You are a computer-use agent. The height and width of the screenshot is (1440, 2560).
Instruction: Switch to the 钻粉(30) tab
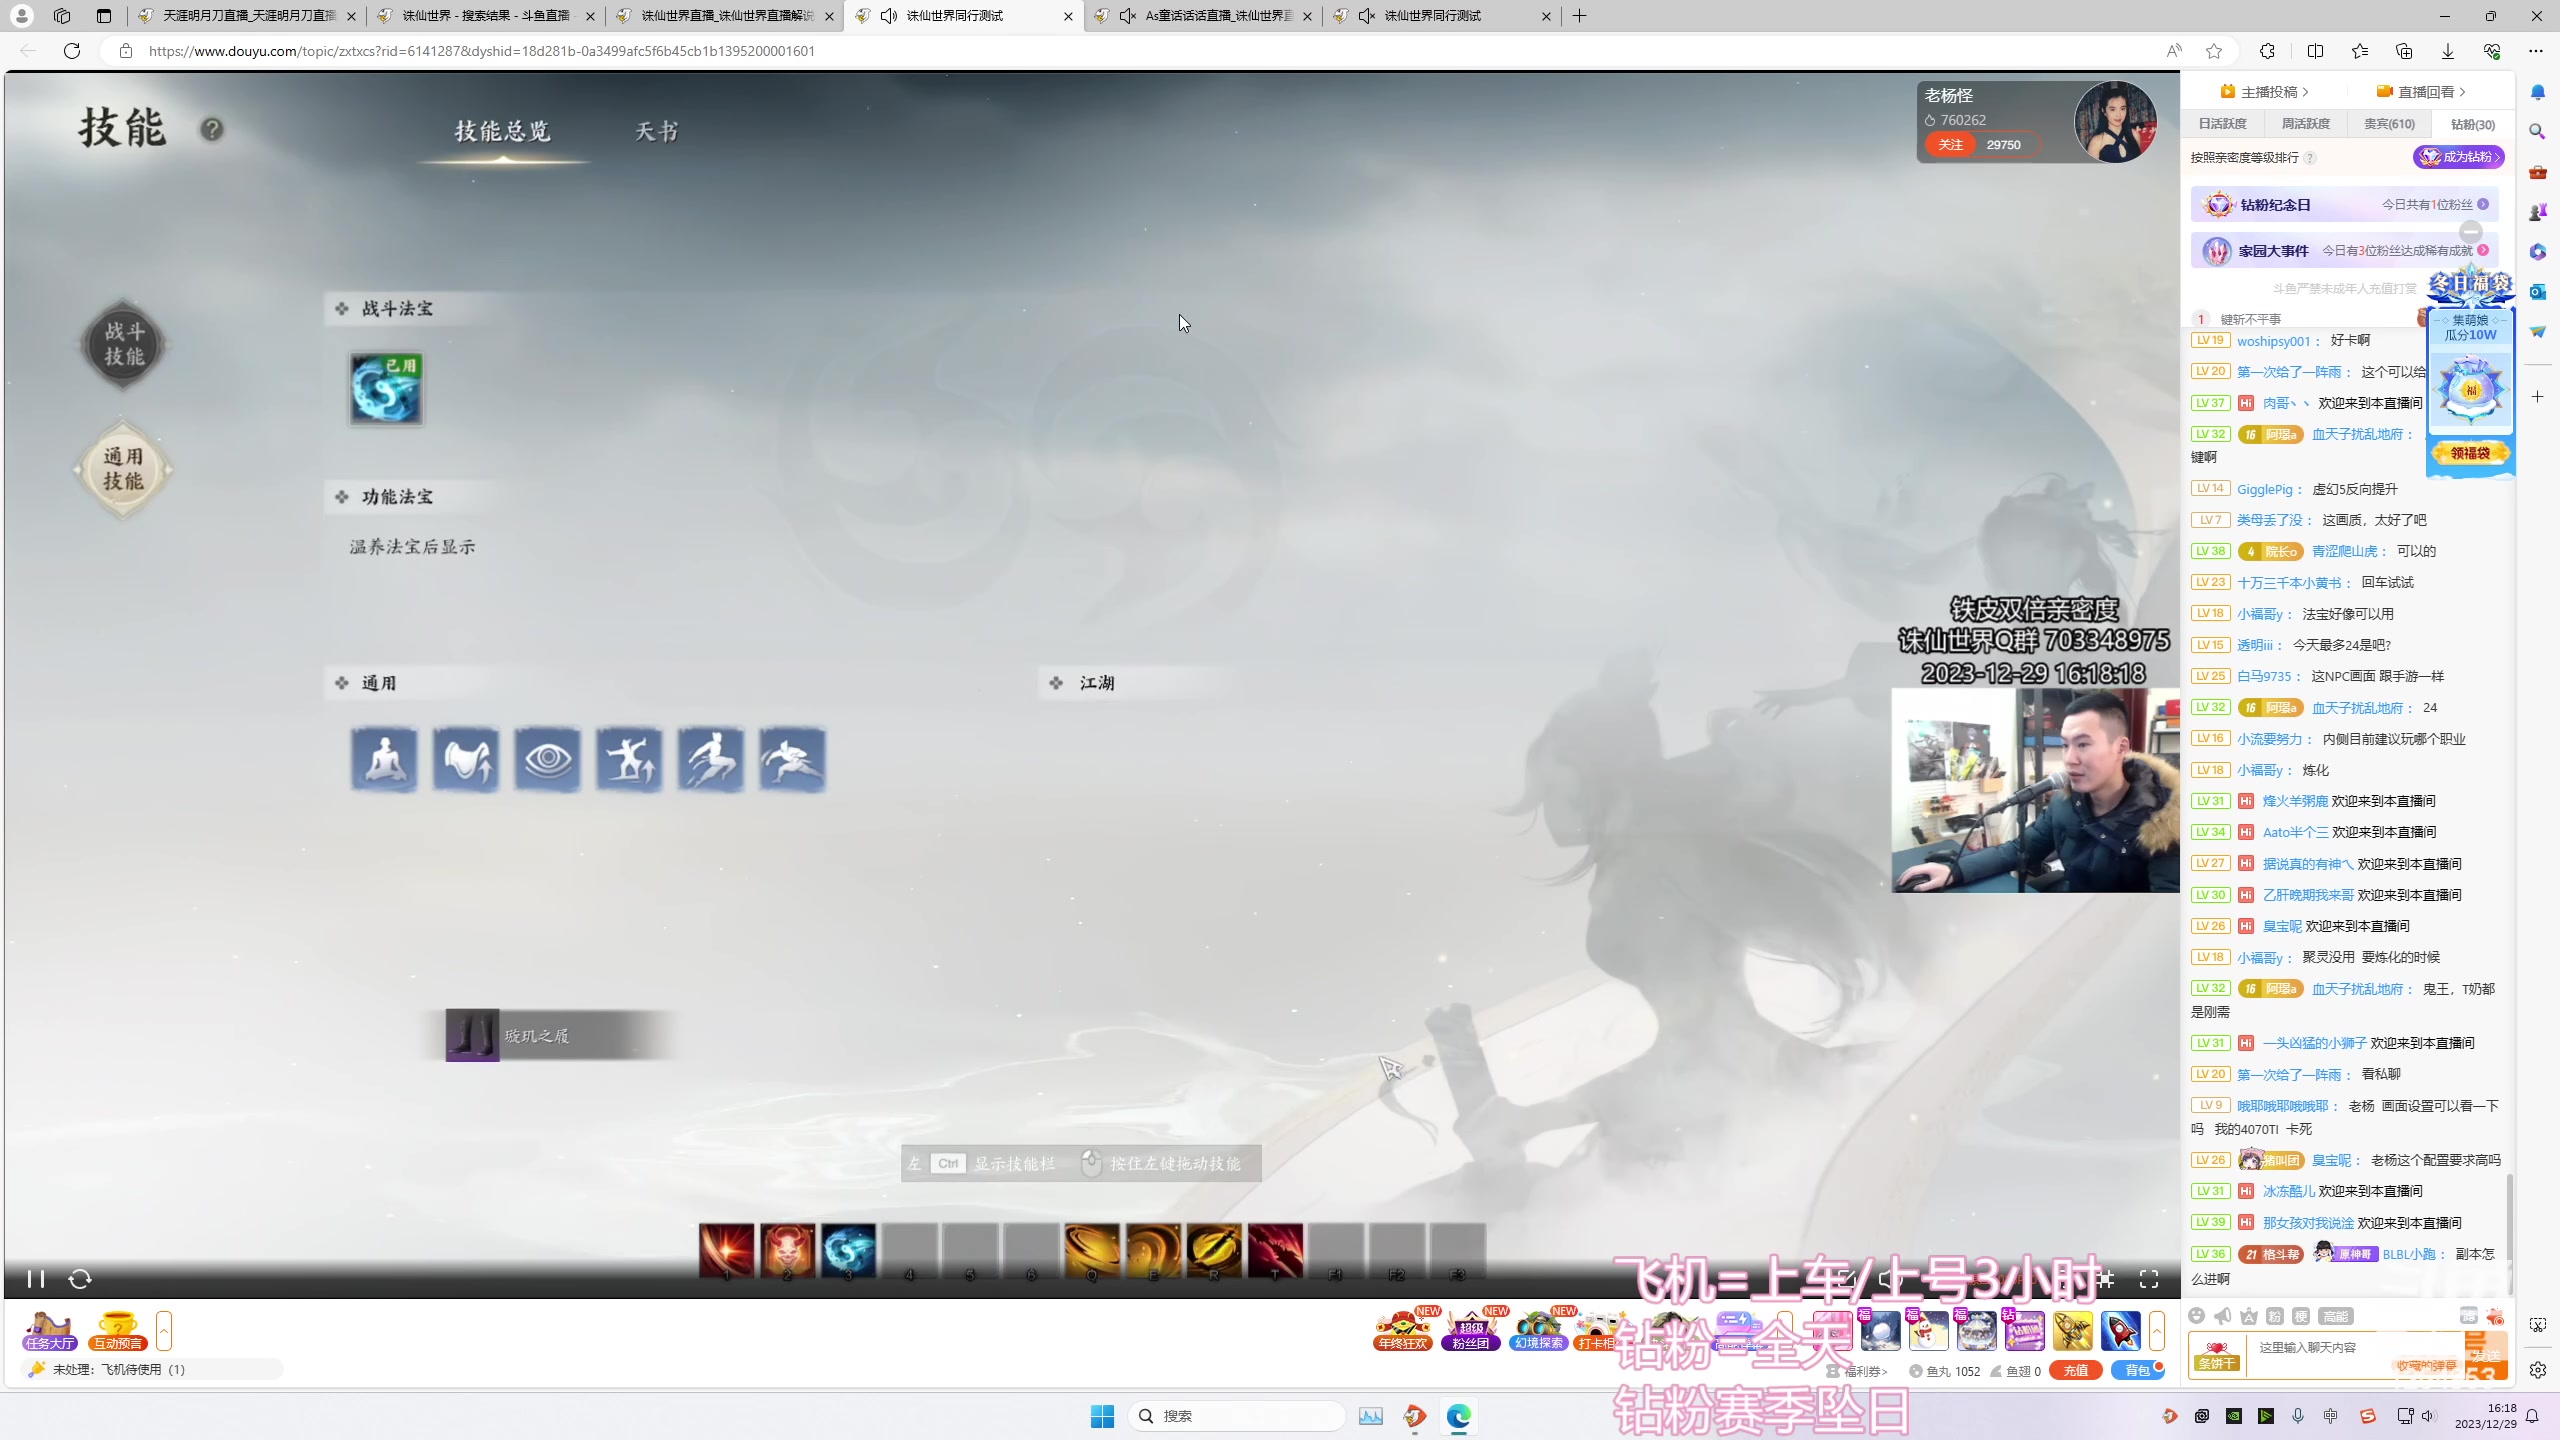coord(2472,124)
